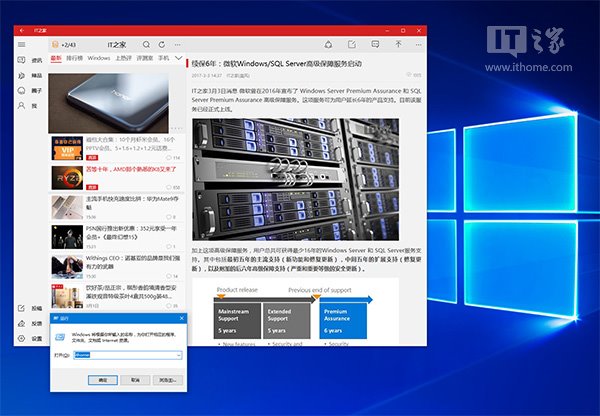The image size is (600, 416).
Task: Click the back arrow in the title bar
Action: point(22,30)
